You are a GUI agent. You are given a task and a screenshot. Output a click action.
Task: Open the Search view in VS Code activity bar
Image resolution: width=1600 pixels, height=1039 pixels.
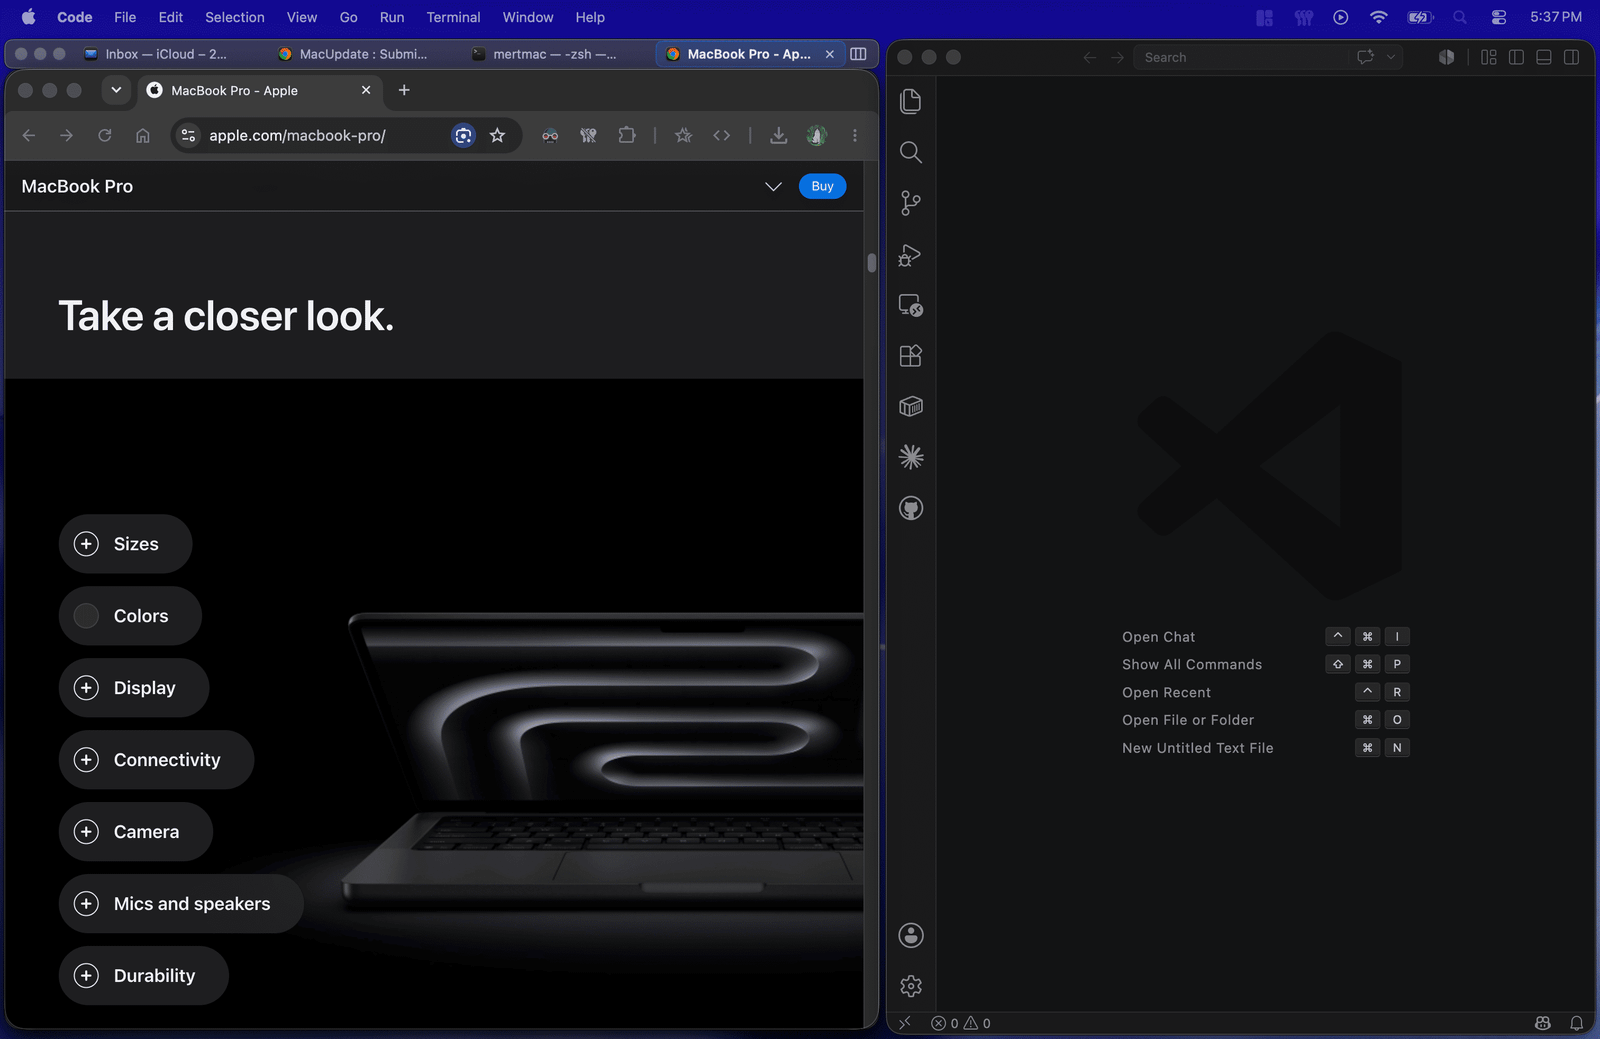(x=910, y=152)
